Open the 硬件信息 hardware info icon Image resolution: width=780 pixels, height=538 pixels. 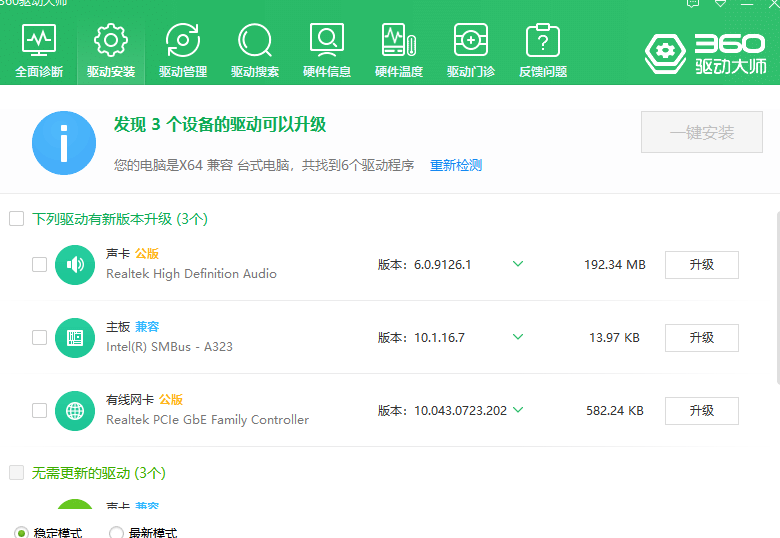327,51
